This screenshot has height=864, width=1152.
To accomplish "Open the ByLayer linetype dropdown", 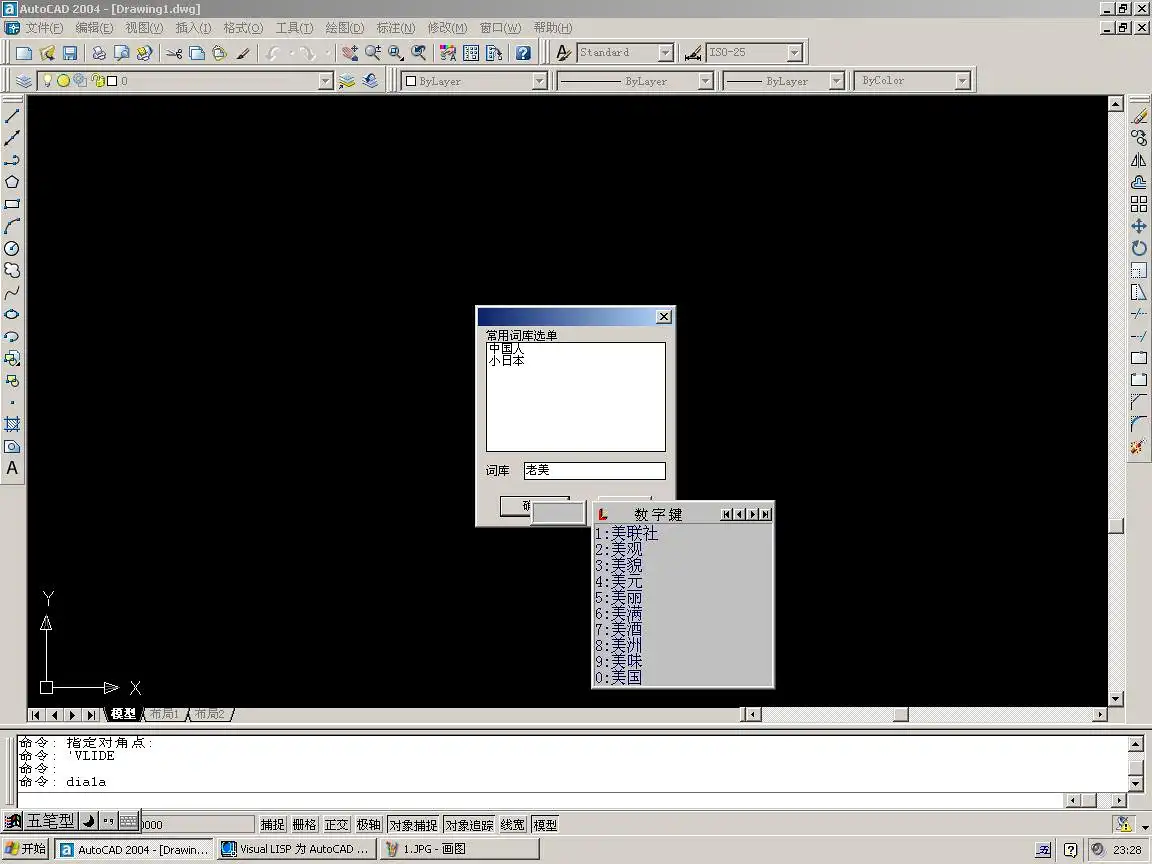I will coord(705,82).
